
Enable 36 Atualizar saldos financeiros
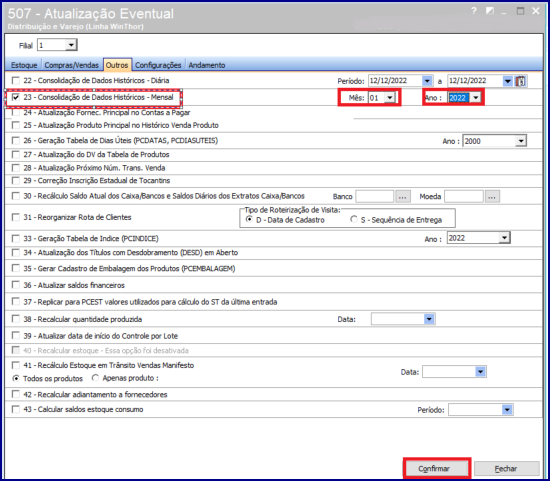pyautogui.click(x=15, y=285)
